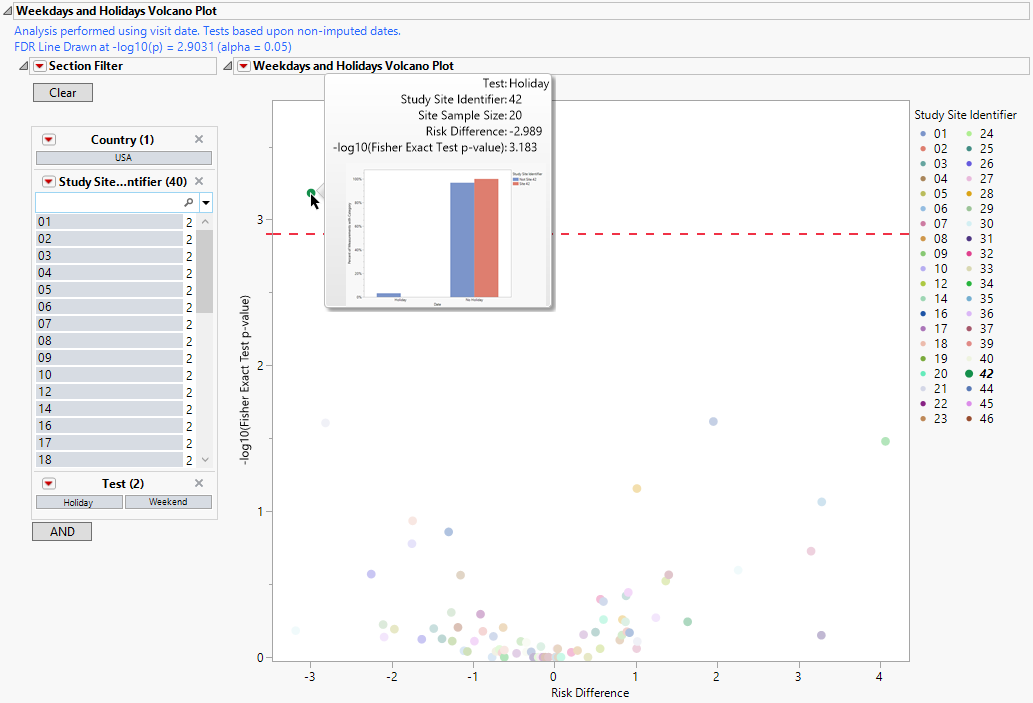
Task: Toggle the USA country filter
Action: click(x=124, y=158)
